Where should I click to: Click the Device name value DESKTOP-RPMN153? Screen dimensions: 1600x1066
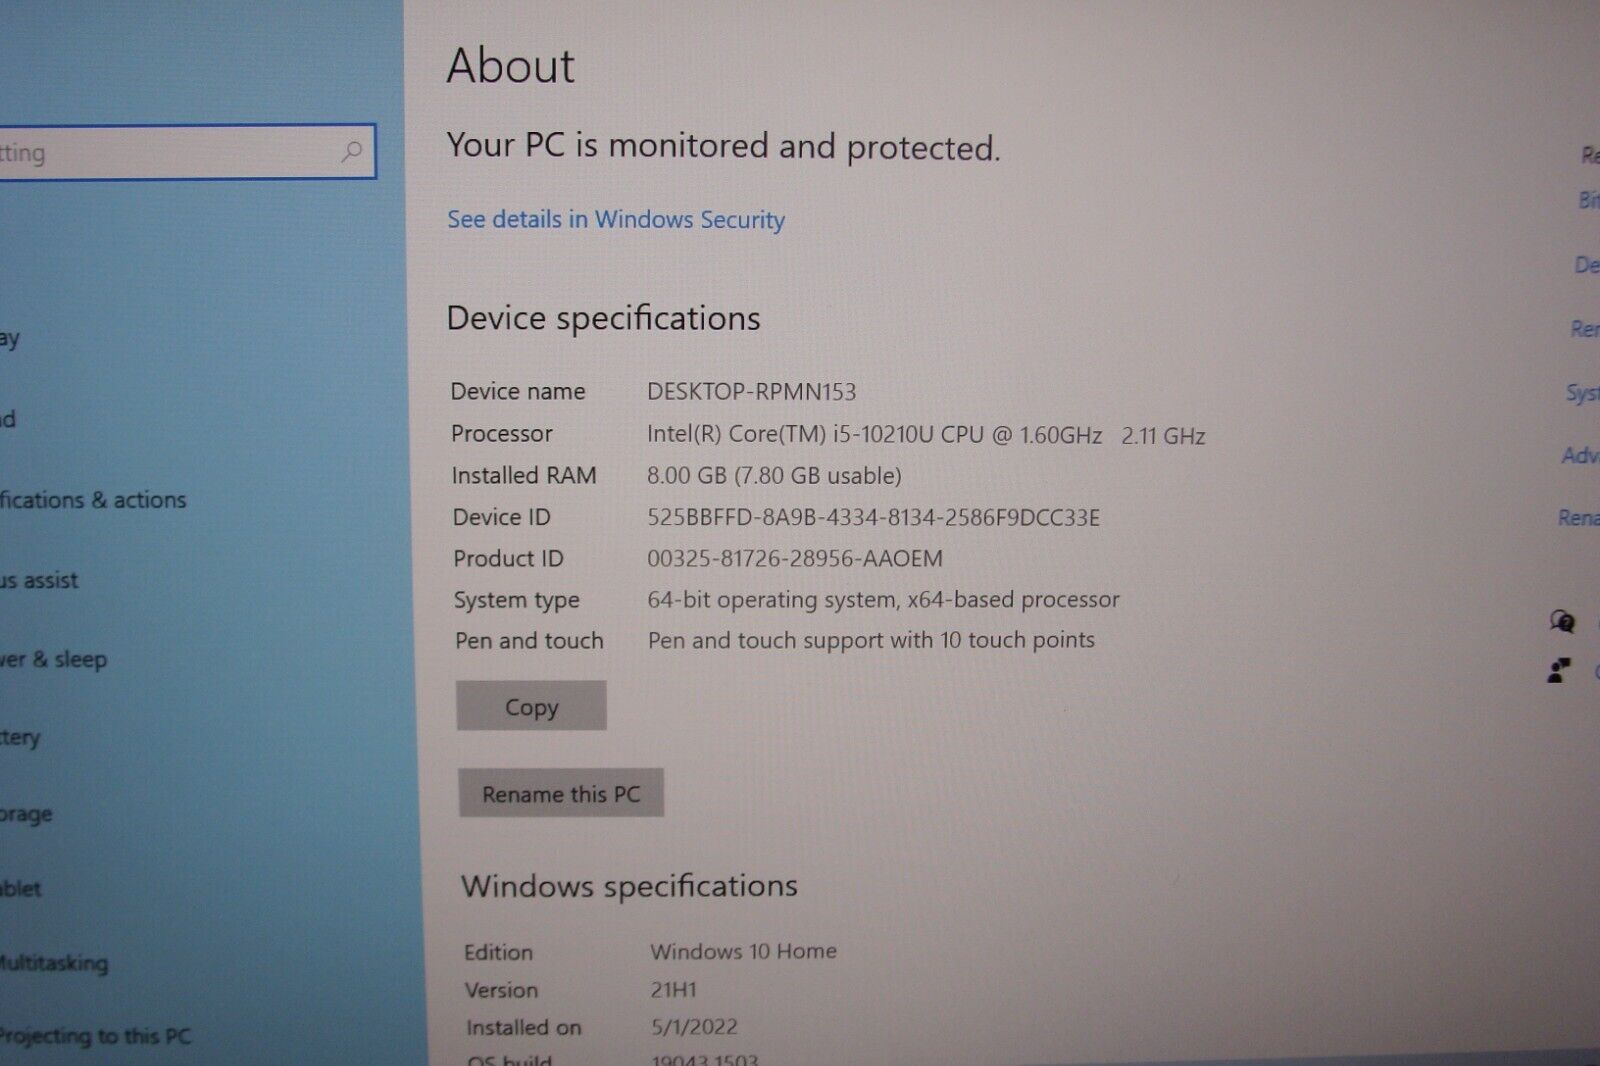tap(751, 391)
